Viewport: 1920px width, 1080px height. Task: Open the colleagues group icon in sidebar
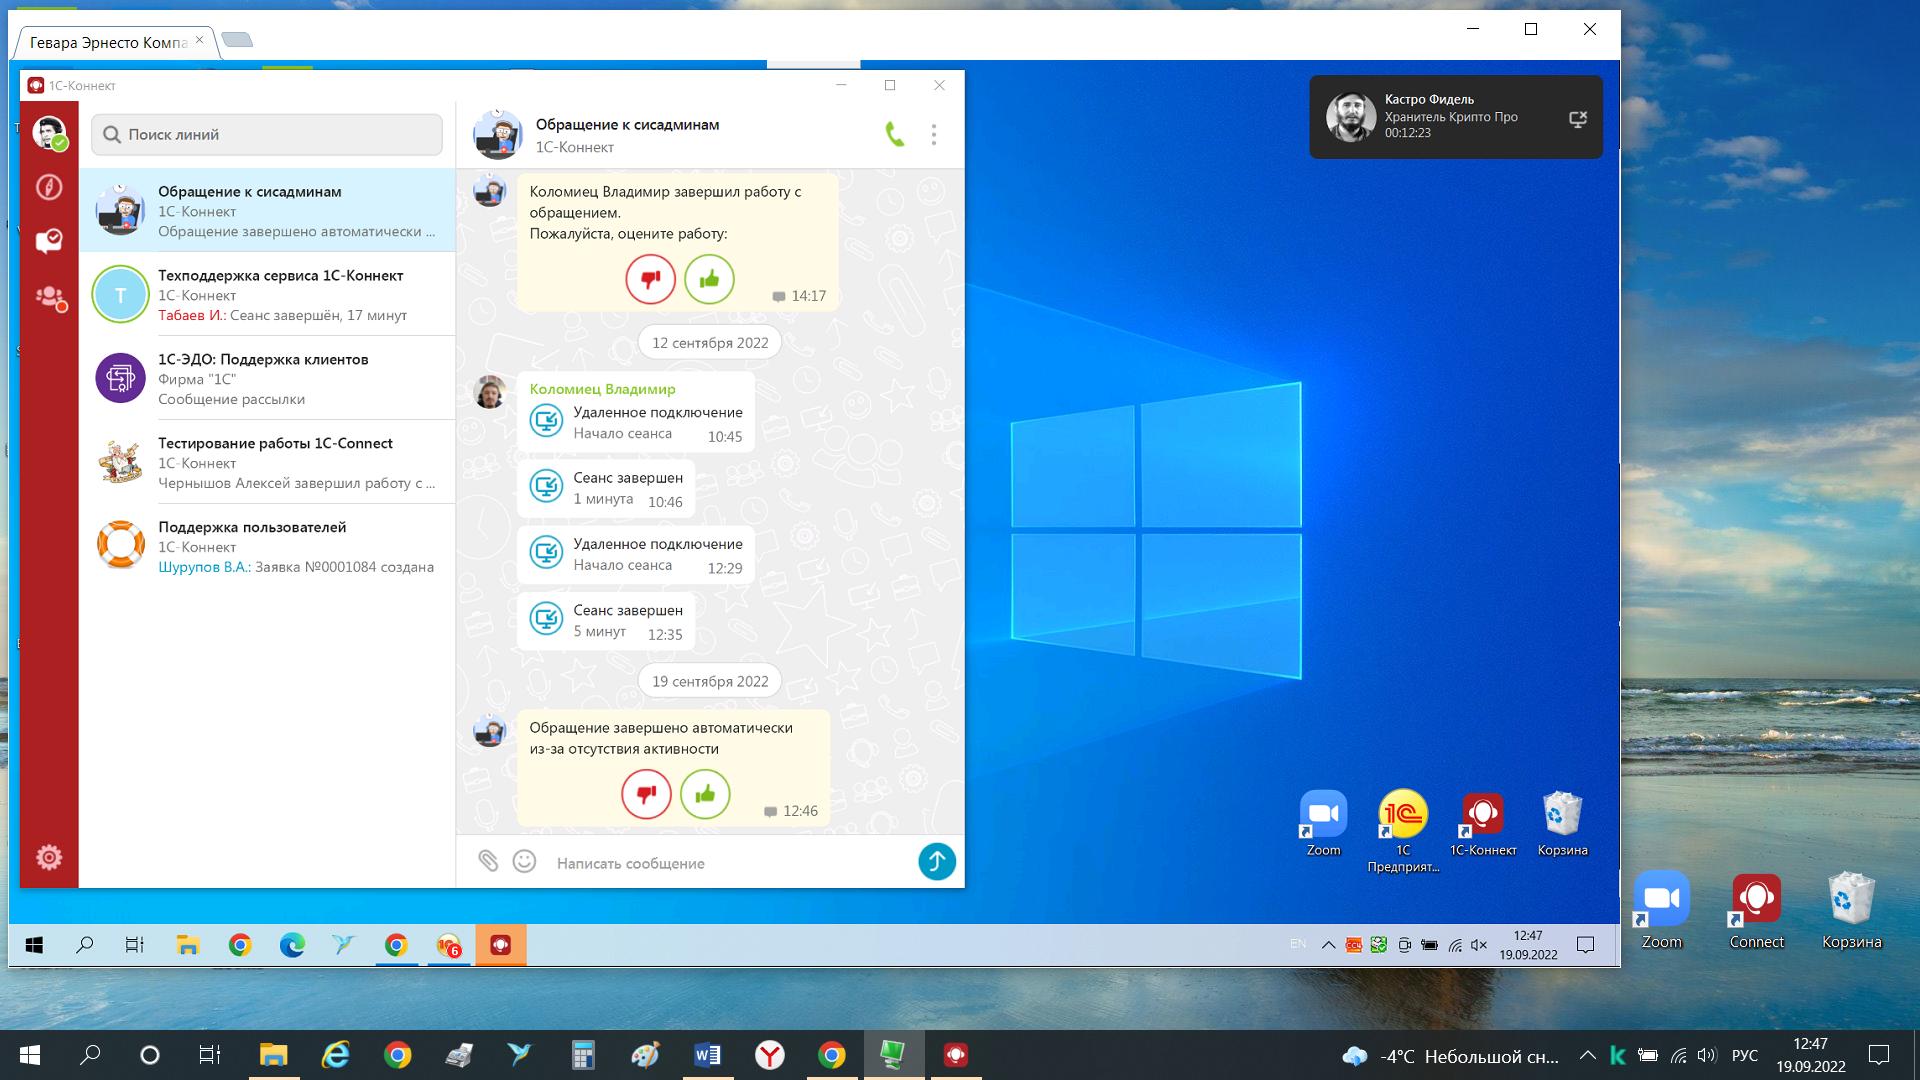click(49, 297)
